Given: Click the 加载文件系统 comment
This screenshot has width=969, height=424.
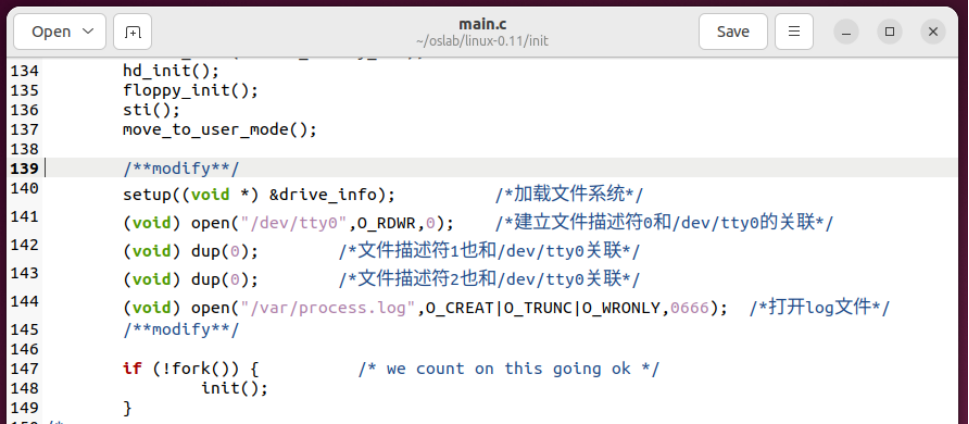Looking at the screenshot, I should 569,195.
